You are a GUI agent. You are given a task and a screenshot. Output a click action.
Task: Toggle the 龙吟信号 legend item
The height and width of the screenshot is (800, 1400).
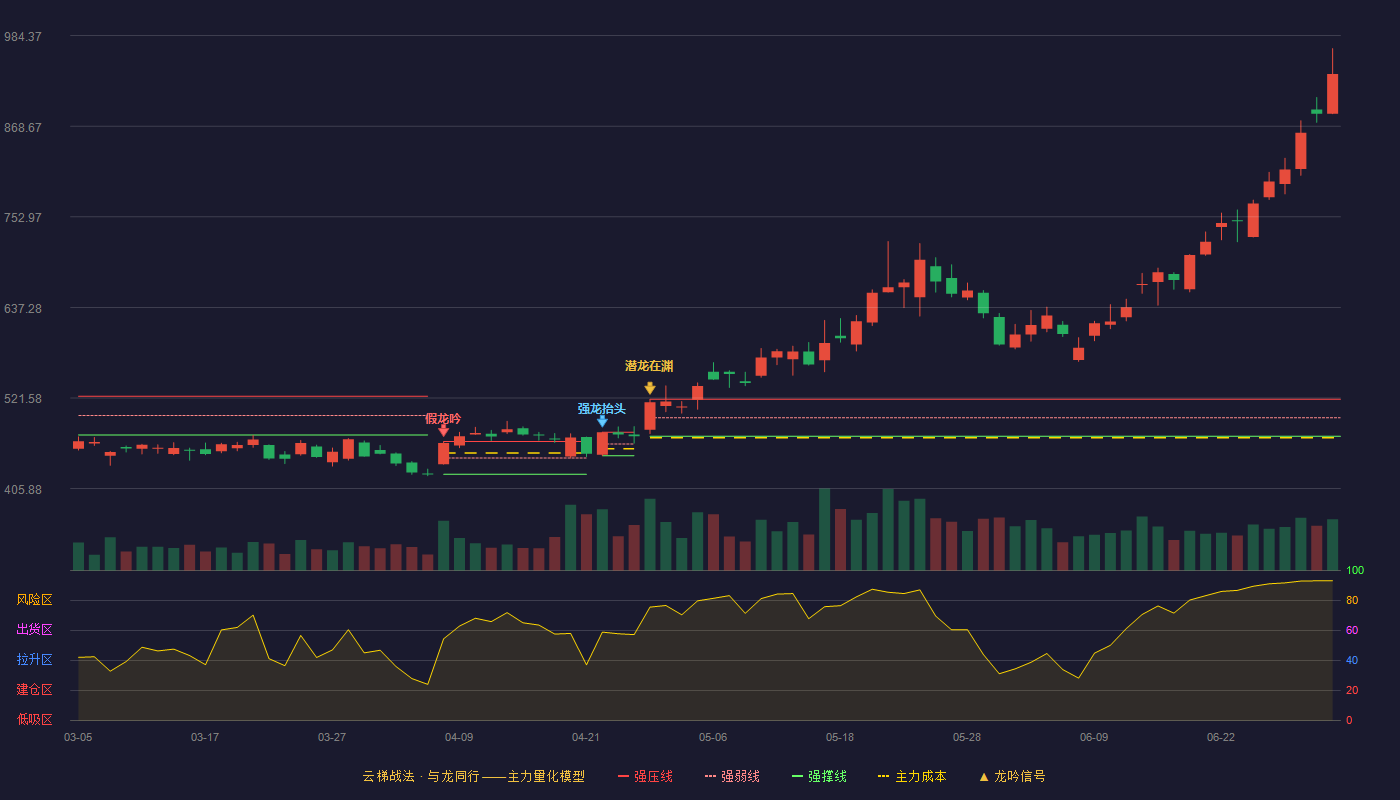(x=1012, y=776)
